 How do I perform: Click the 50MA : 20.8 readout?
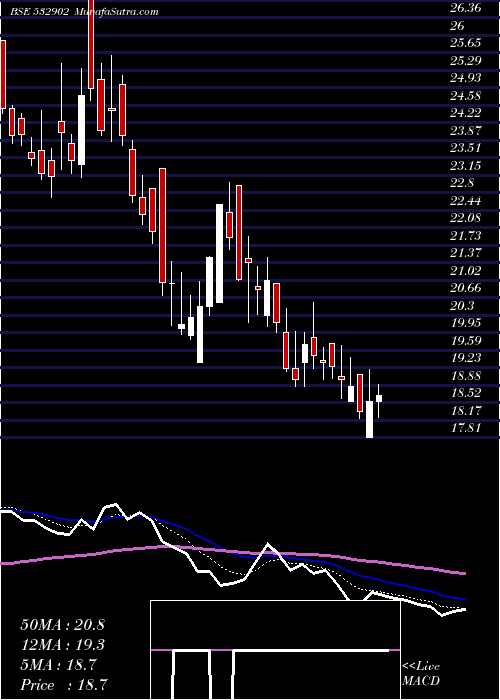pyautogui.click(x=62, y=625)
